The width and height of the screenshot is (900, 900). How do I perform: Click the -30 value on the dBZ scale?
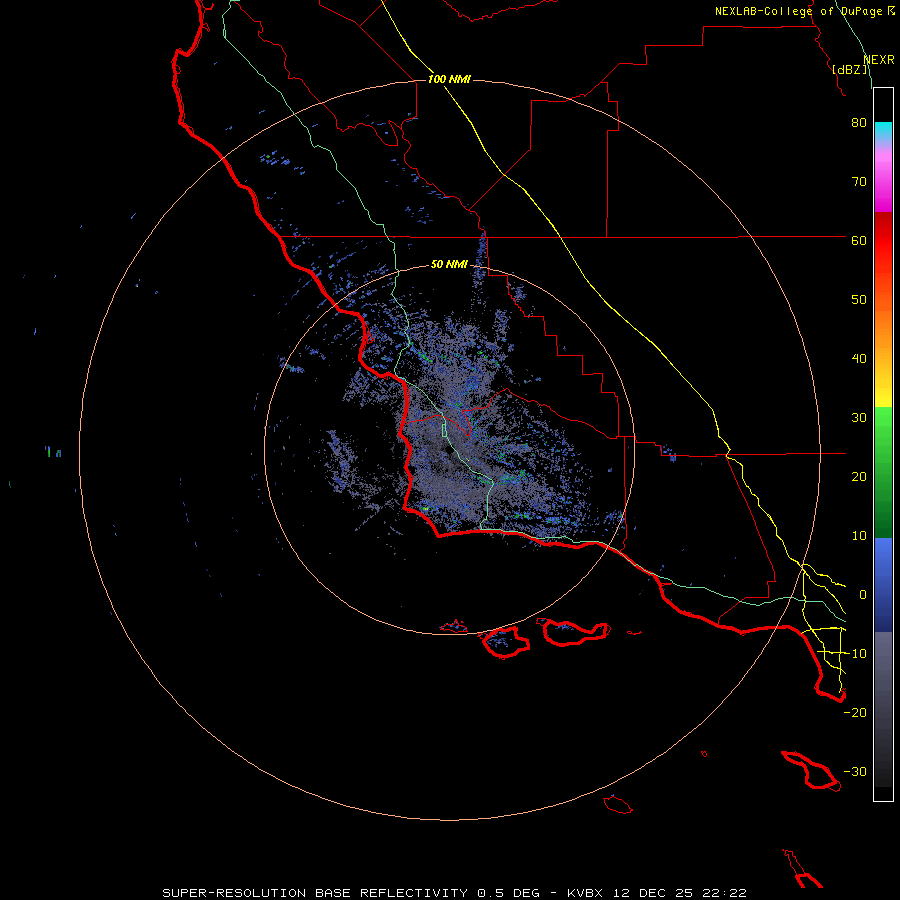click(855, 772)
